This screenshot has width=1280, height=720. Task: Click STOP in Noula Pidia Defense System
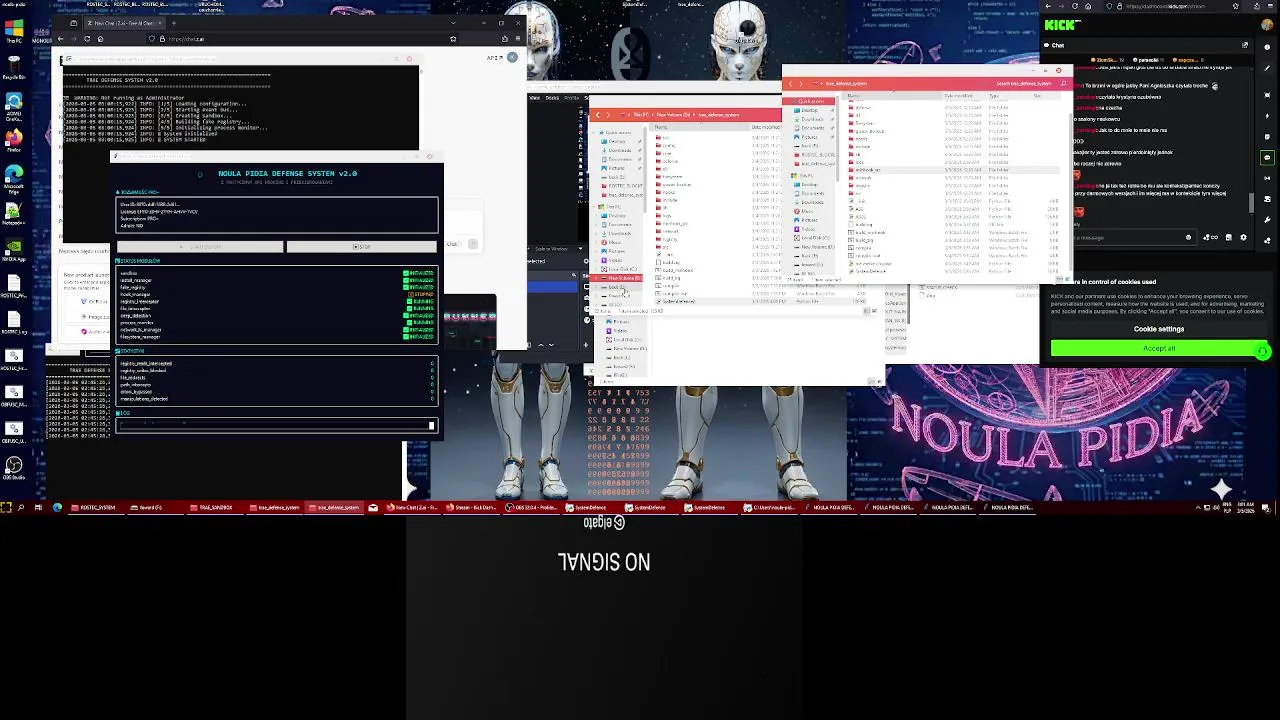coord(362,247)
